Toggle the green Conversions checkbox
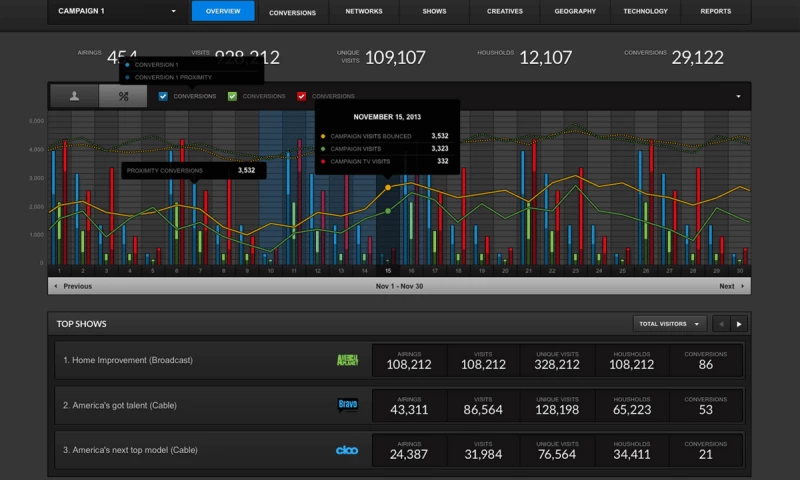This screenshot has height=480, width=800. tap(232, 96)
